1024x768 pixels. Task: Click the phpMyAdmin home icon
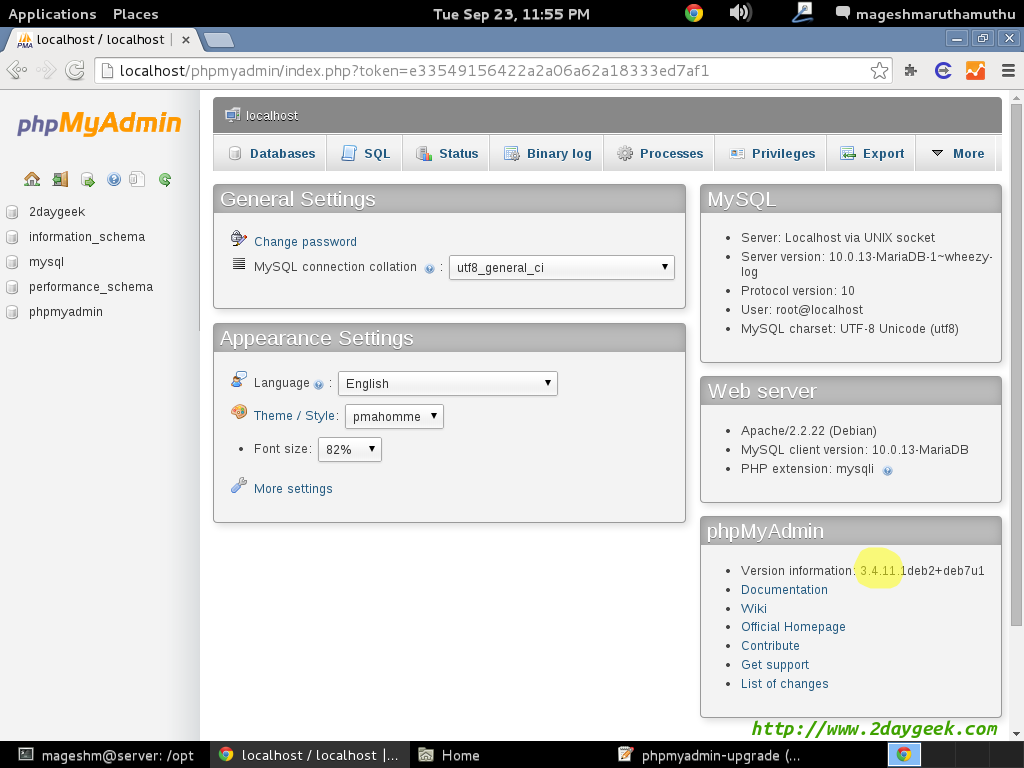coord(32,180)
